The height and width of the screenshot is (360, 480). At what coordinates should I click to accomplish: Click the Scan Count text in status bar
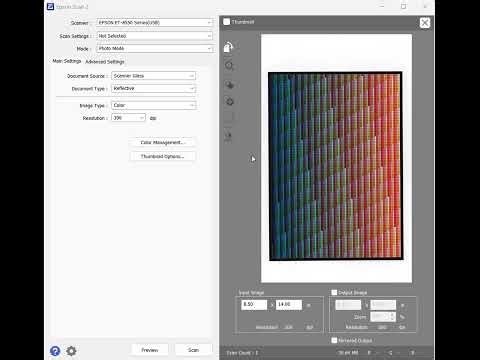(x=242, y=353)
